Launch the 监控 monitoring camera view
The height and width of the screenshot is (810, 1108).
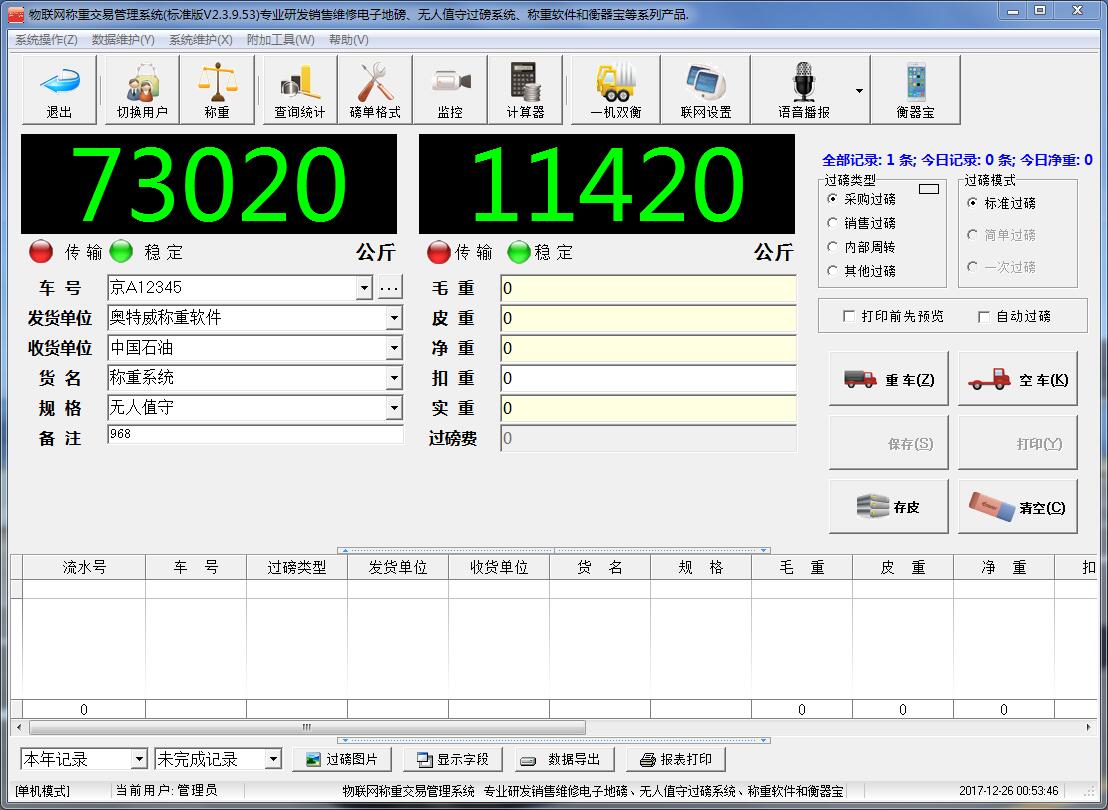point(450,89)
